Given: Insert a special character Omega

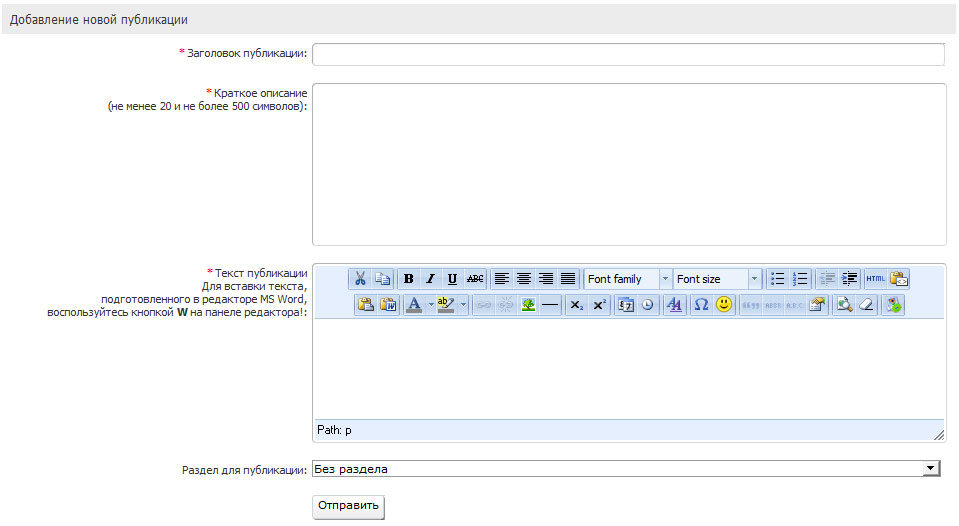Looking at the screenshot, I should coord(701,305).
